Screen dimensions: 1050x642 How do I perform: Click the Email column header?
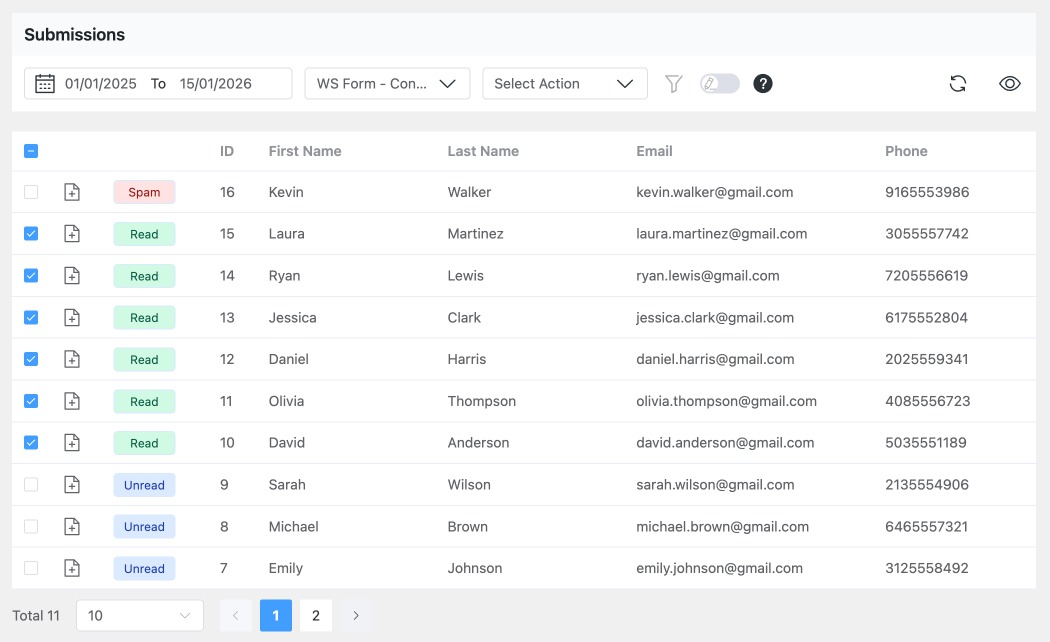click(654, 150)
